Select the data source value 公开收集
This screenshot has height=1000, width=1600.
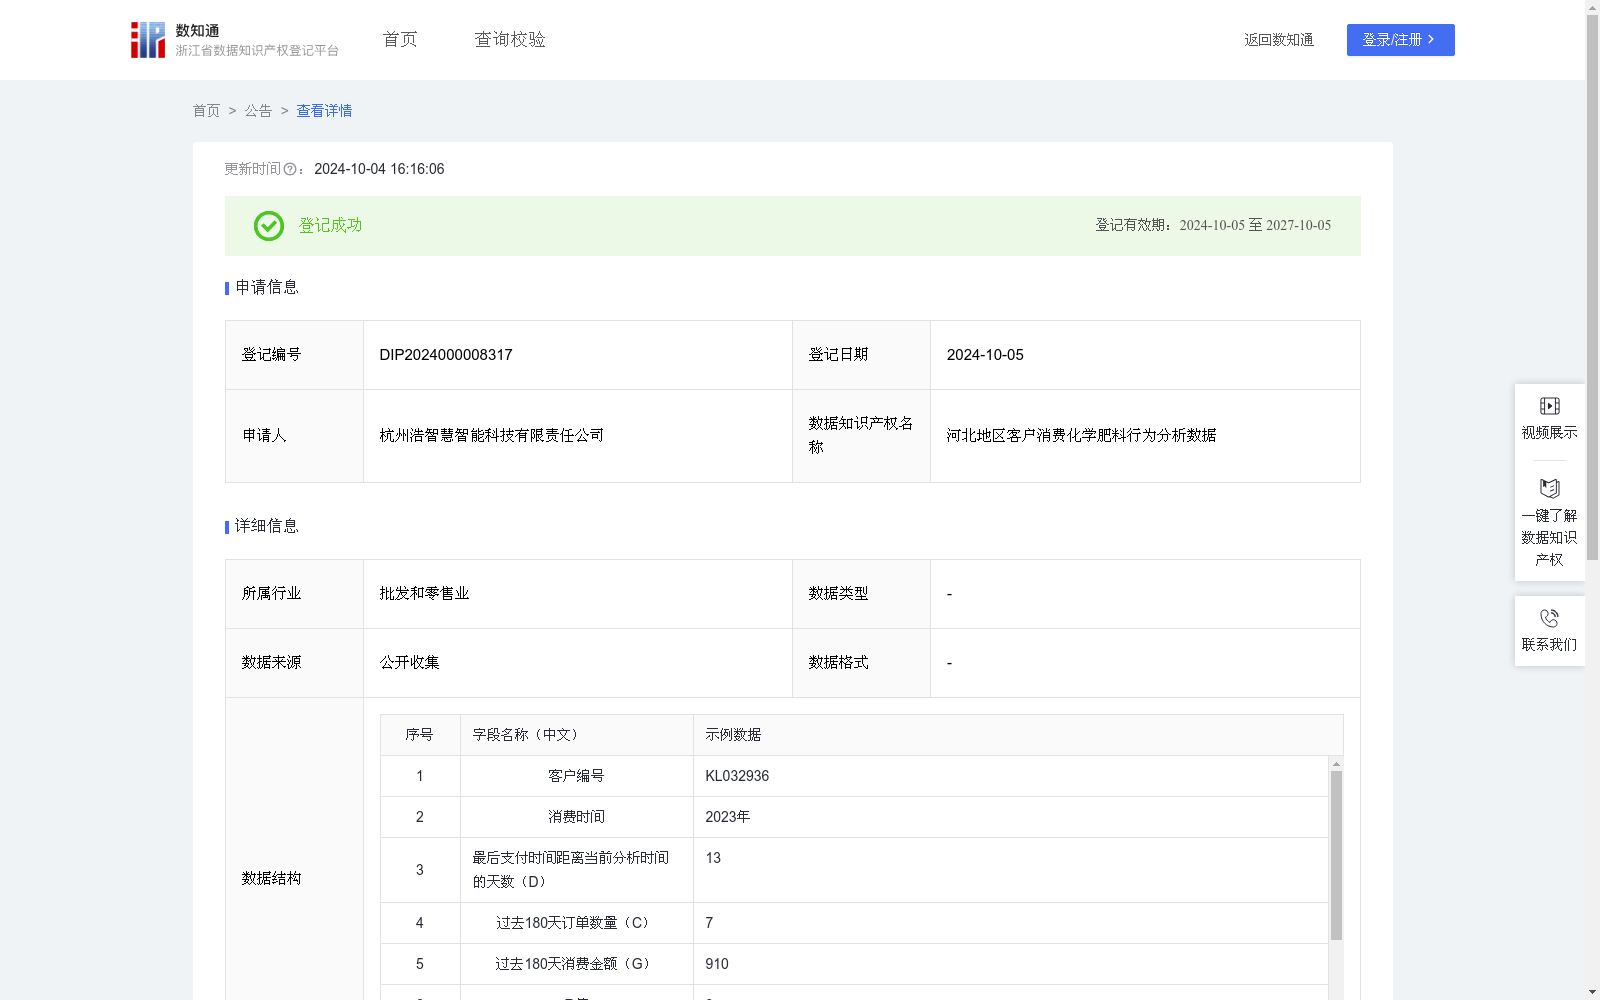409,663
